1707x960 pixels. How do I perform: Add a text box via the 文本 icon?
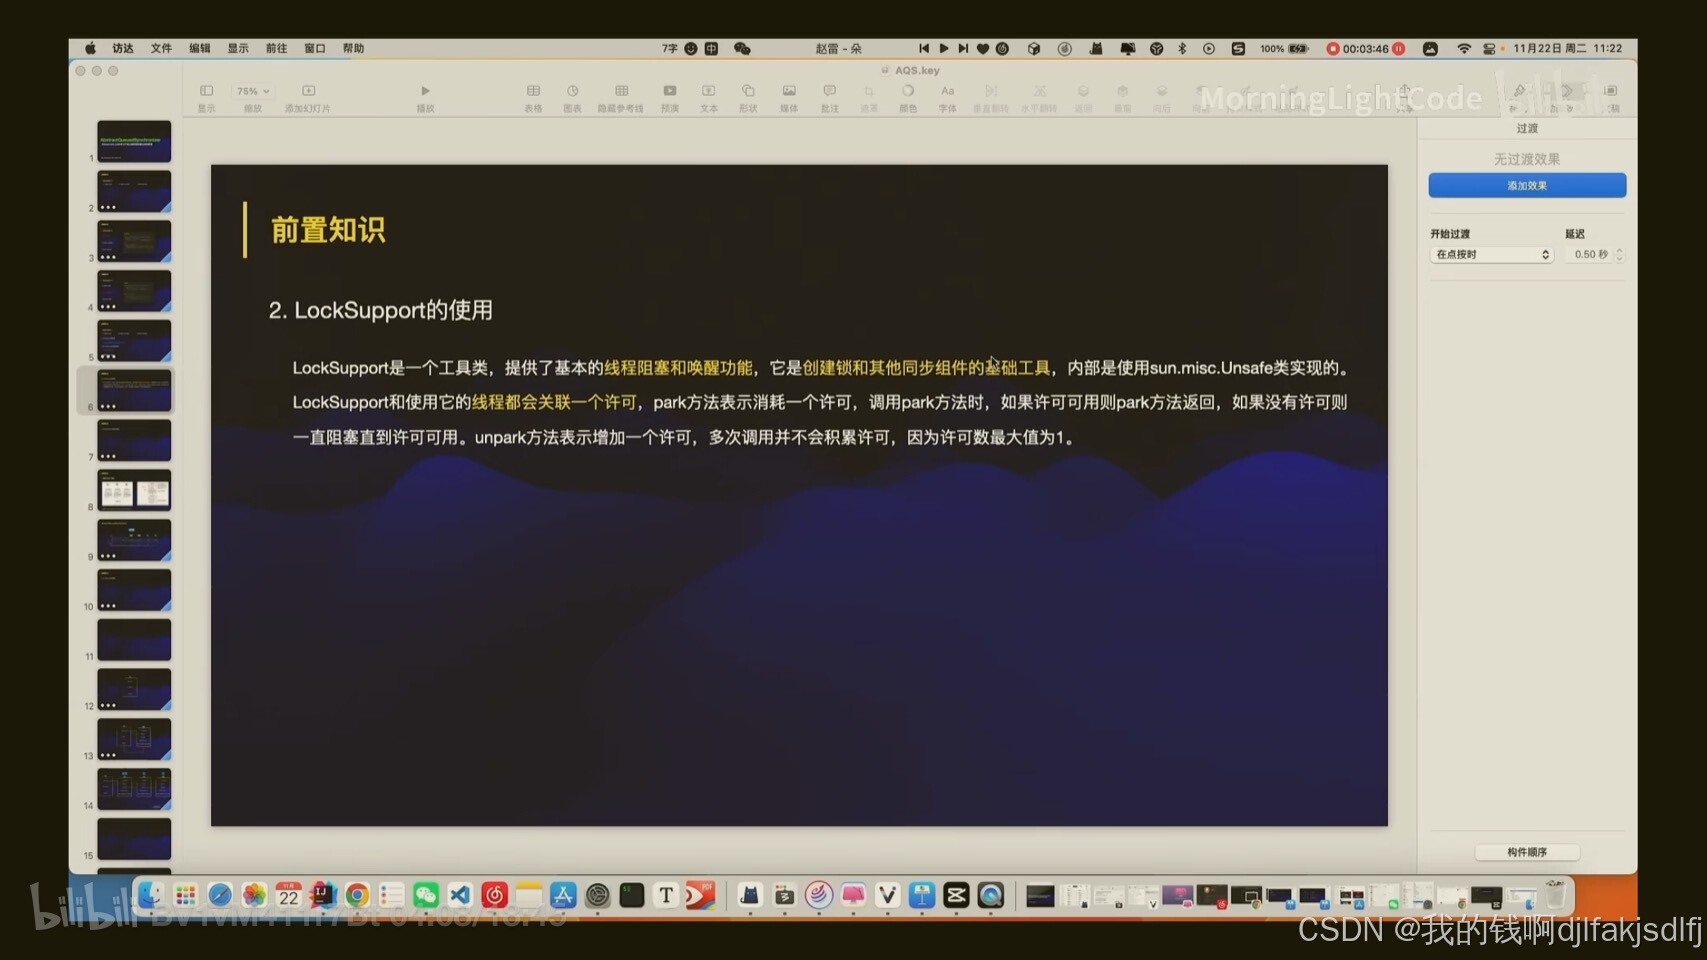click(708, 91)
